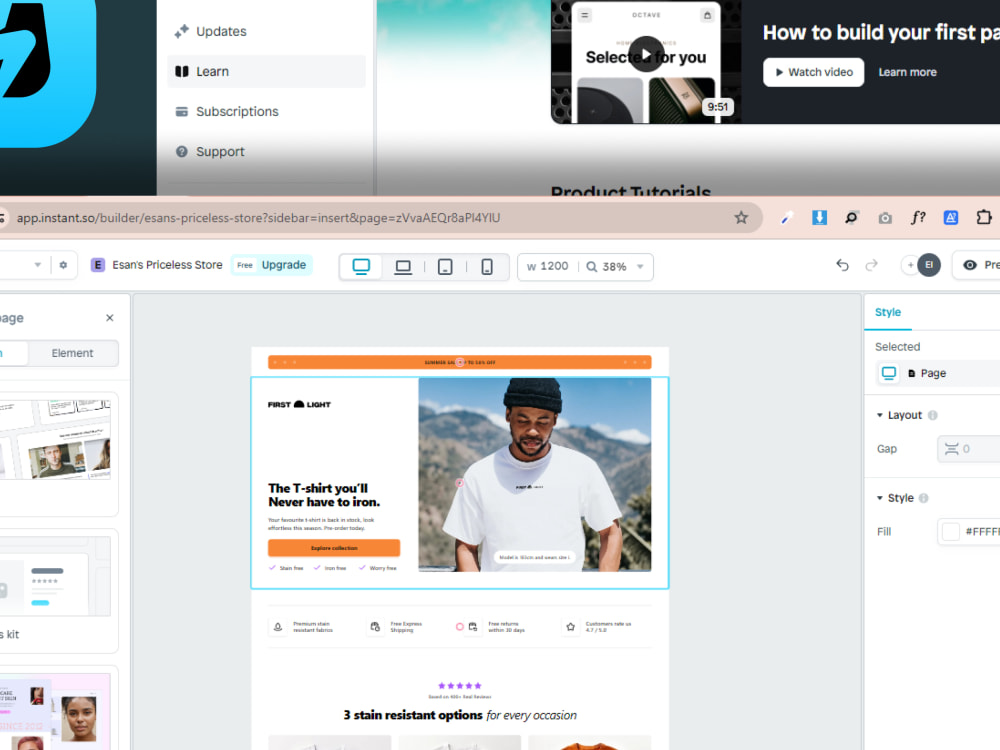Switch to the desktop breakpoint view
The height and width of the screenshot is (750, 1000).
tap(361, 267)
